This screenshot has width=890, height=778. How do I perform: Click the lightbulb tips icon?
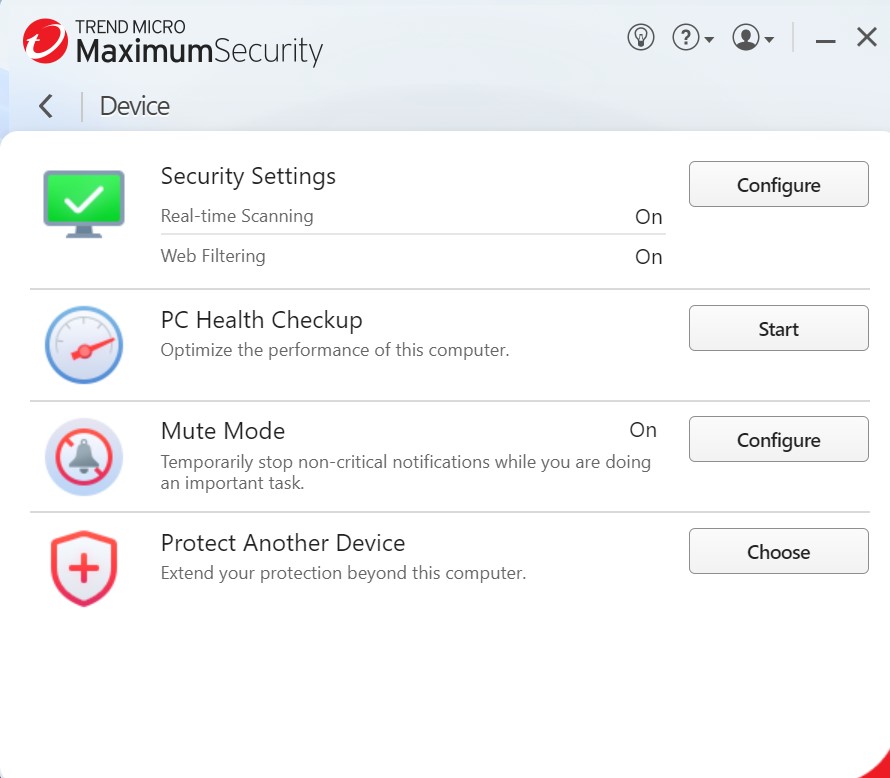(x=640, y=38)
